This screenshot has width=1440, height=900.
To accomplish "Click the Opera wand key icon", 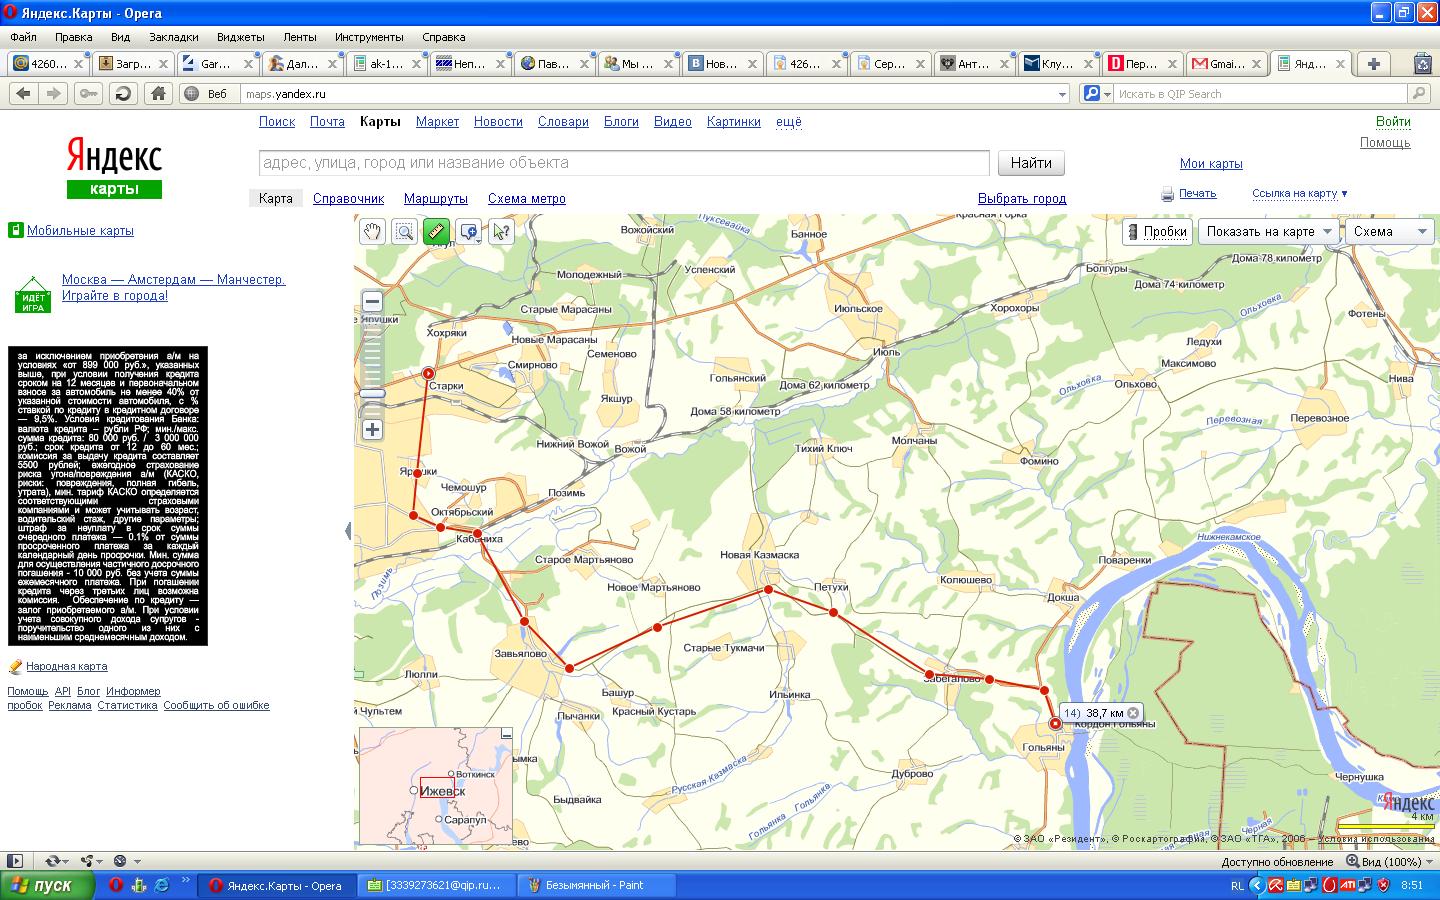I will point(88,93).
